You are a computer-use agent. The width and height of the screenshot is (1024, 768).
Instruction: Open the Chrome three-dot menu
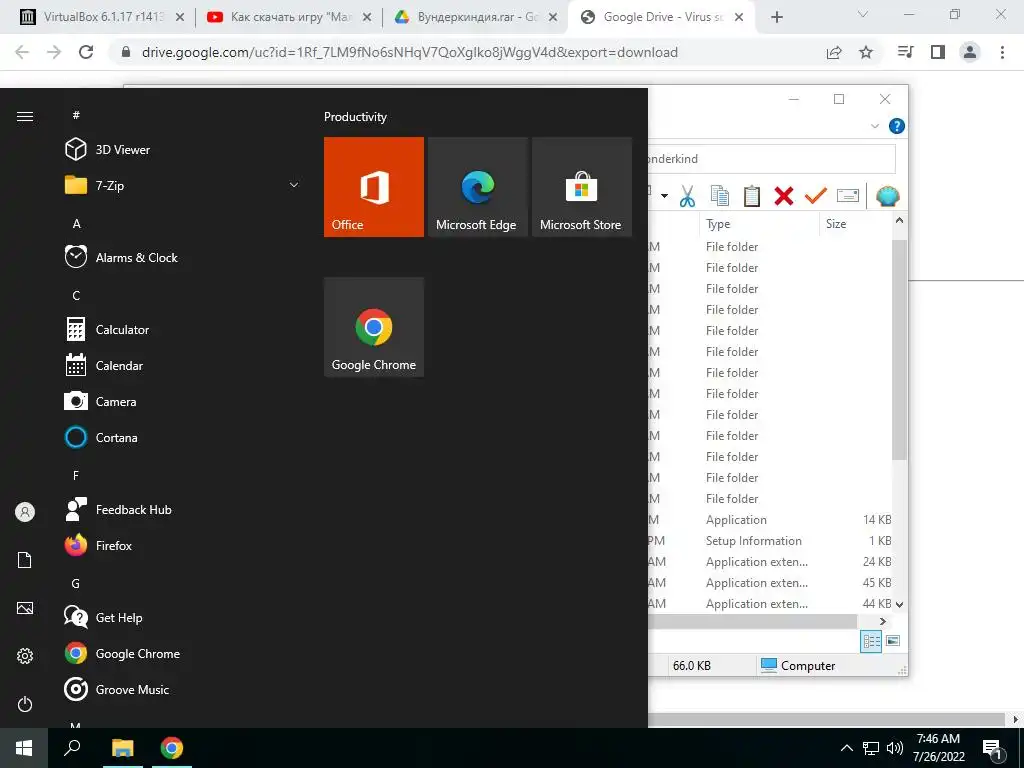point(1002,52)
